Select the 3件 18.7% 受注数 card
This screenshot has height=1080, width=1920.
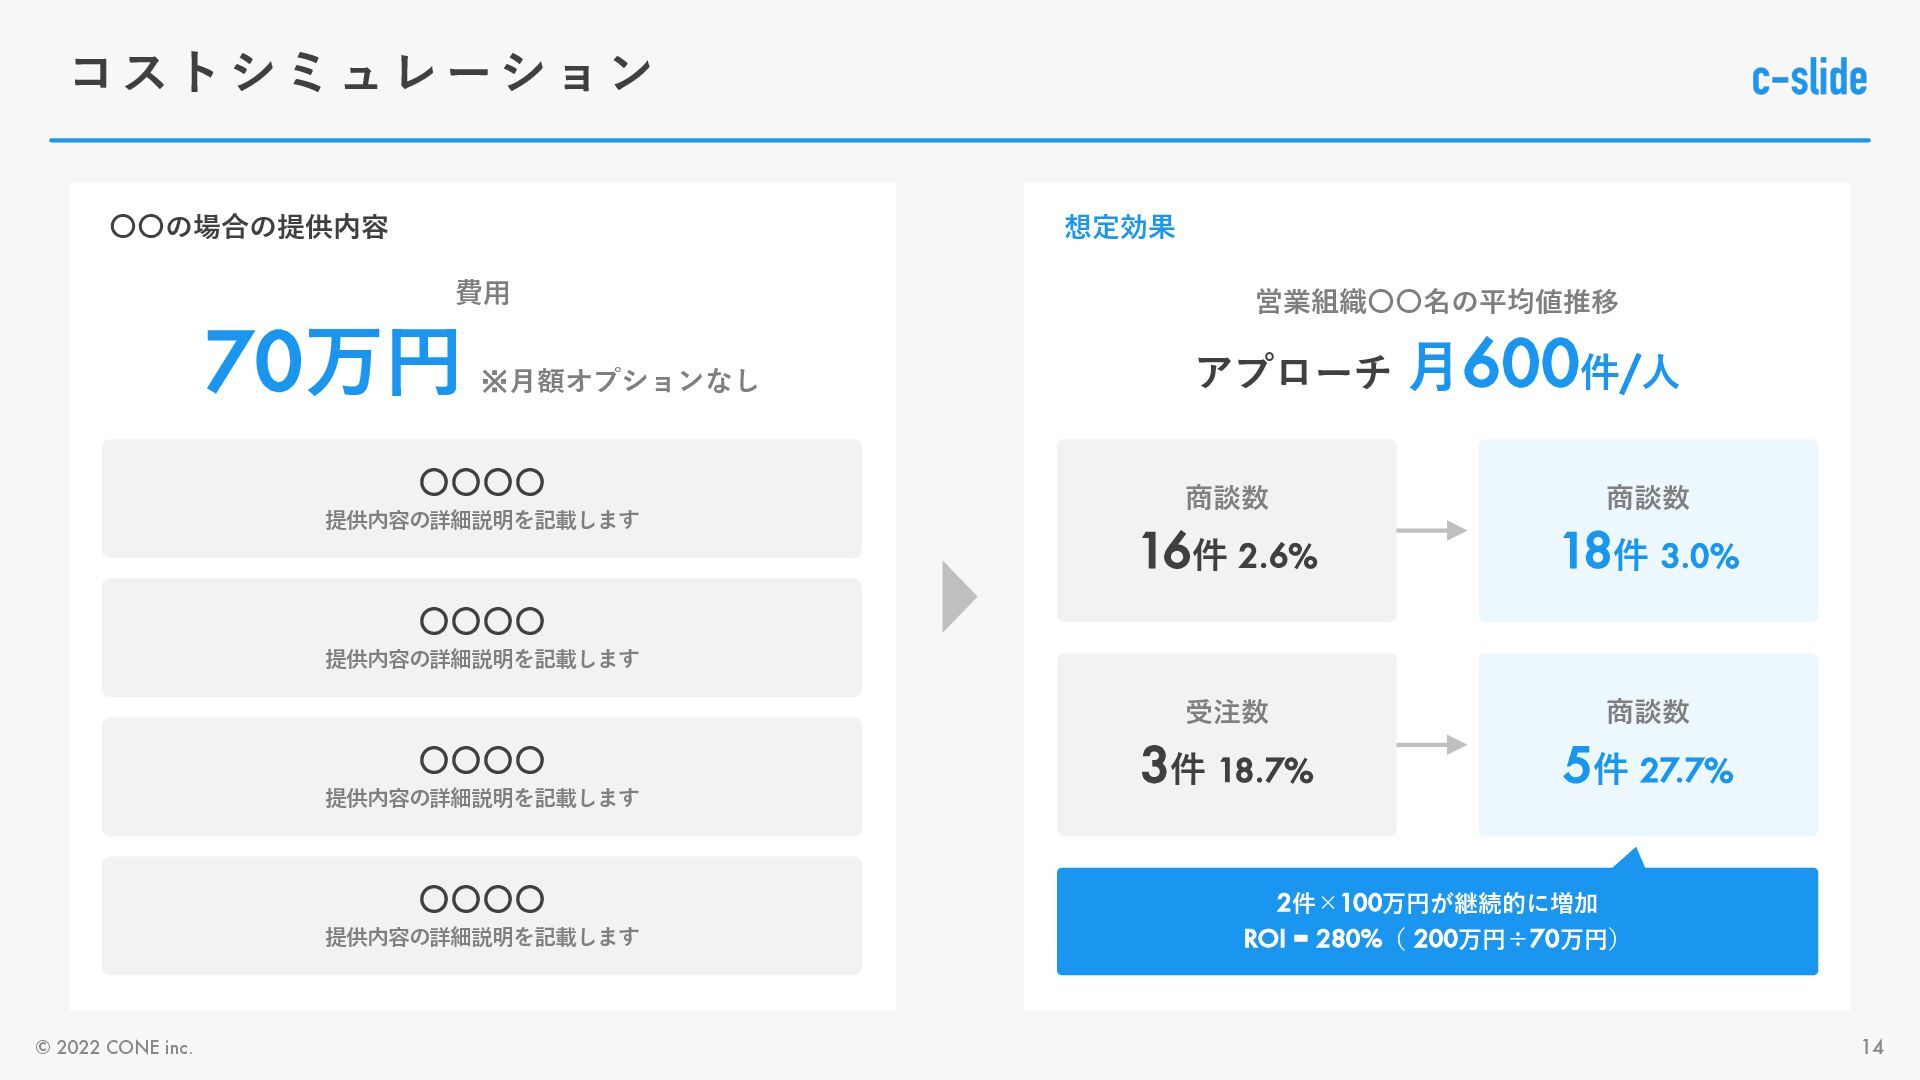point(1226,745)
